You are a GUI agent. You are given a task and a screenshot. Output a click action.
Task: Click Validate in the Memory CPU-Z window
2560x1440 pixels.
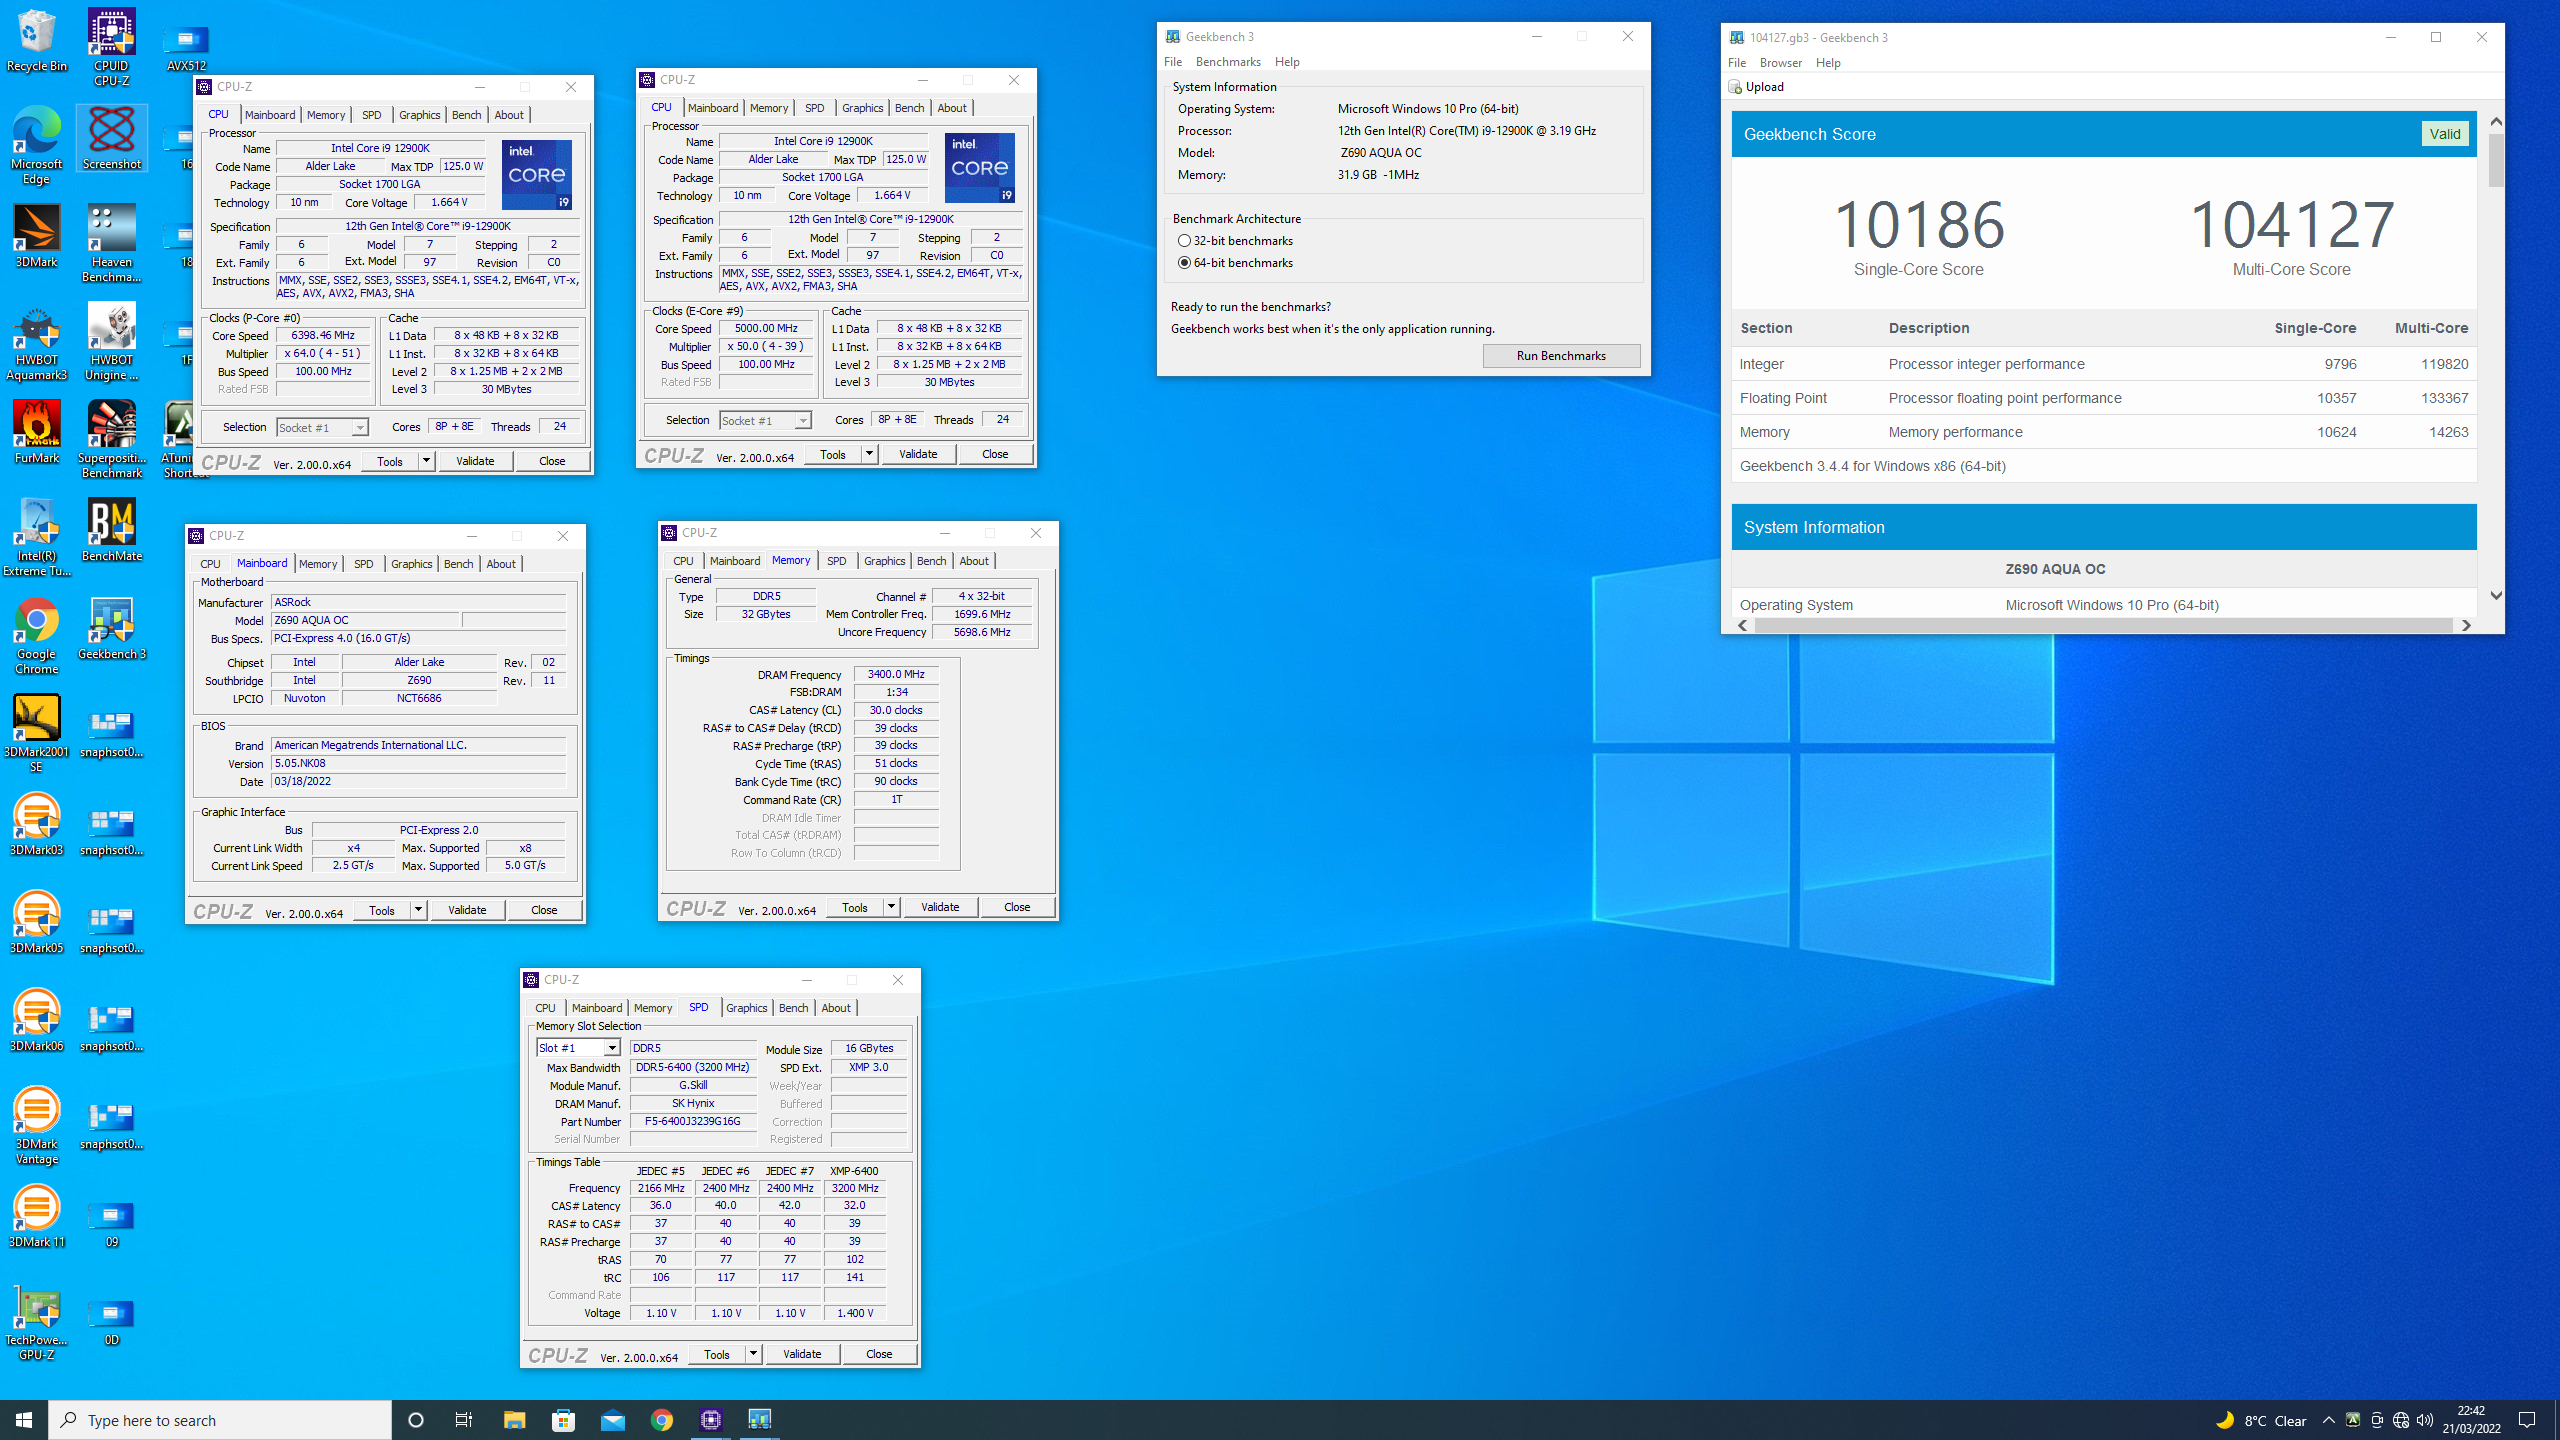tap(940, 907)
